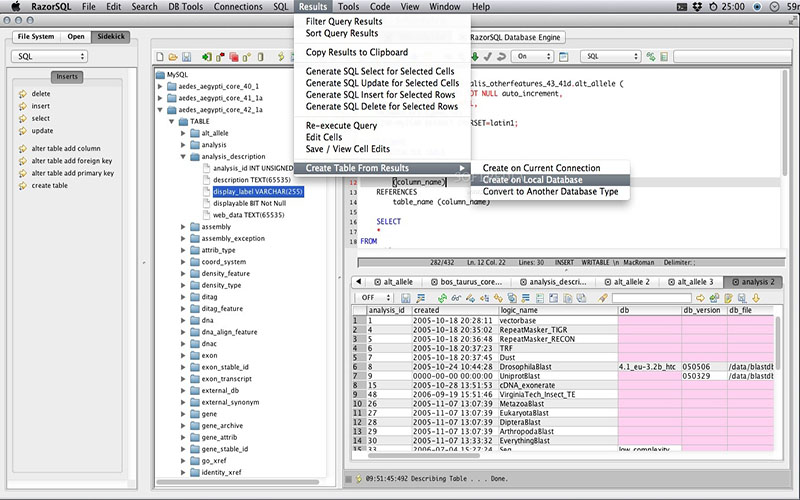Click the yellow lightning execute icon

click(x=281, y=57)
